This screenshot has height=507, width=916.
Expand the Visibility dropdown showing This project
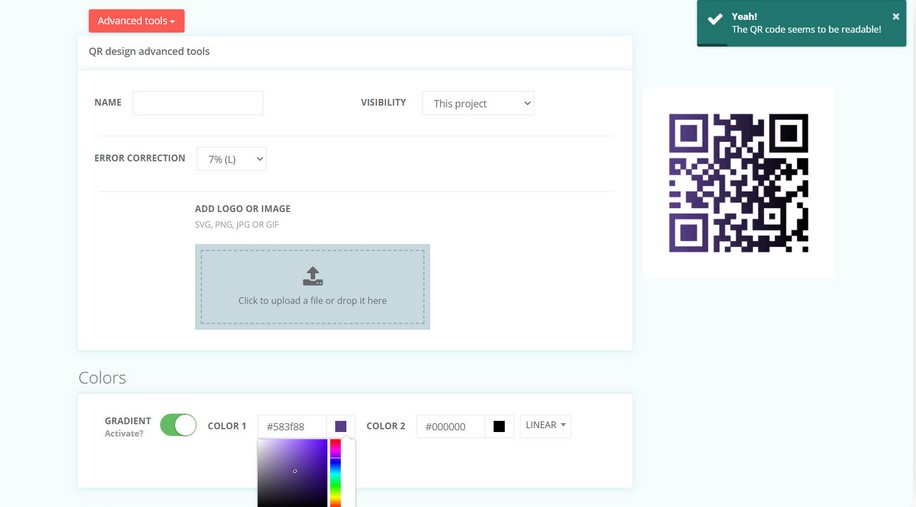pyautogui.click(x=477, y=103)
